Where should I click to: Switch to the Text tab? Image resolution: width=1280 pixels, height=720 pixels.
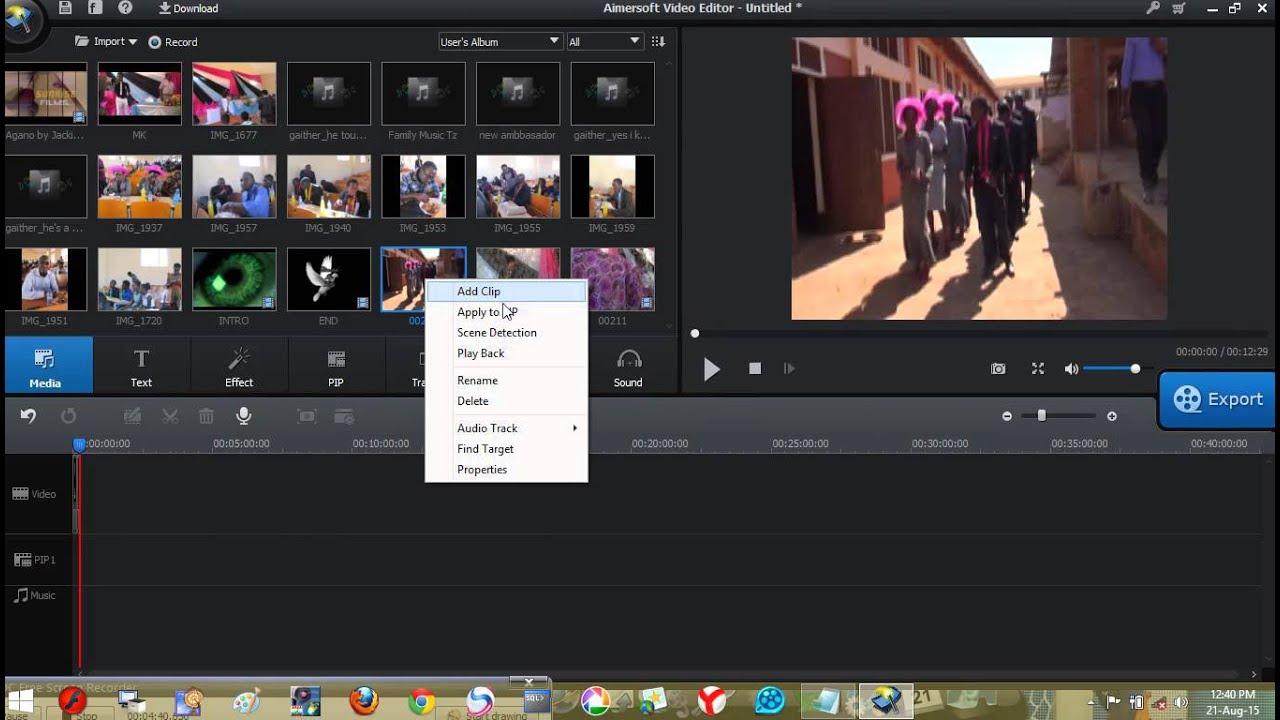pyautogui.click(x=141, y=366)
